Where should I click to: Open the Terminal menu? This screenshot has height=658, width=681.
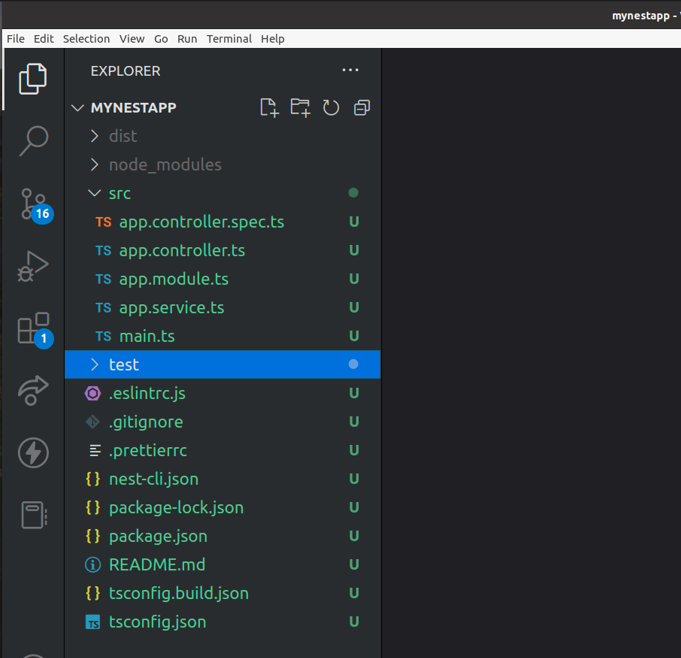pos(229,39)
